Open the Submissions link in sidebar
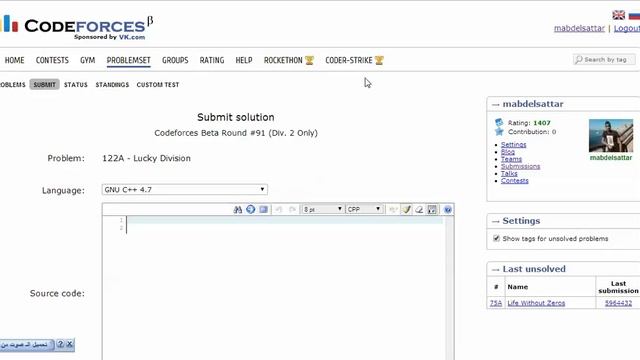 pyautogui.click(x=520, y=167)
